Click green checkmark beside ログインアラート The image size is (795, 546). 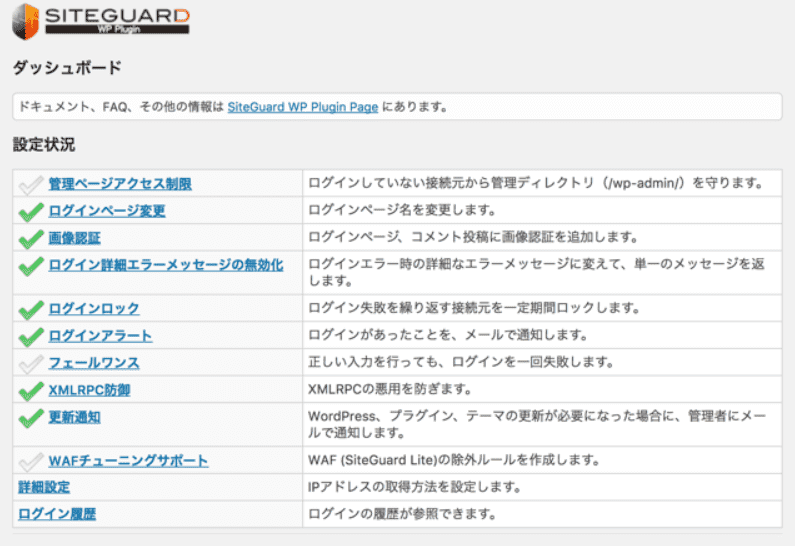point(31,335)
